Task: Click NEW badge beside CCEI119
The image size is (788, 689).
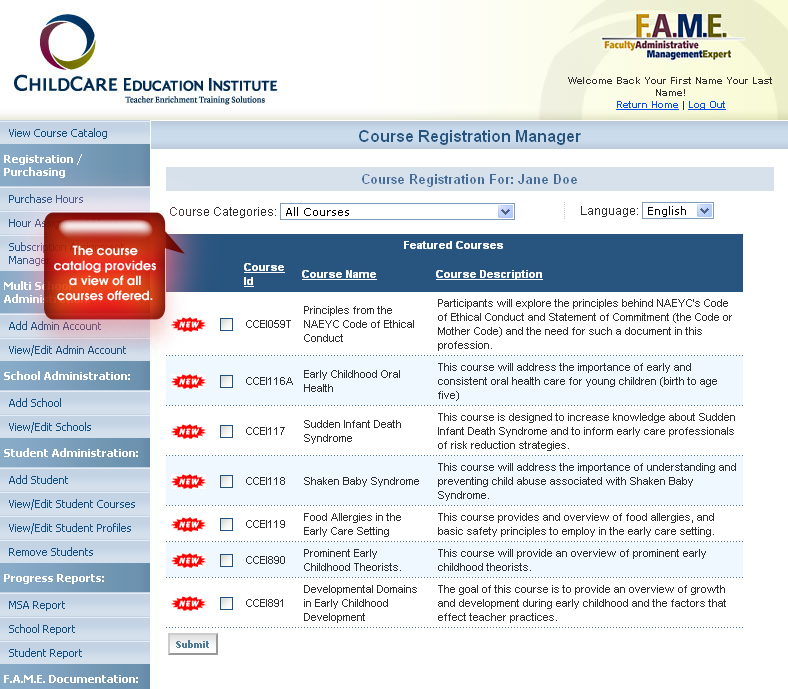Action: coord(188,524)
